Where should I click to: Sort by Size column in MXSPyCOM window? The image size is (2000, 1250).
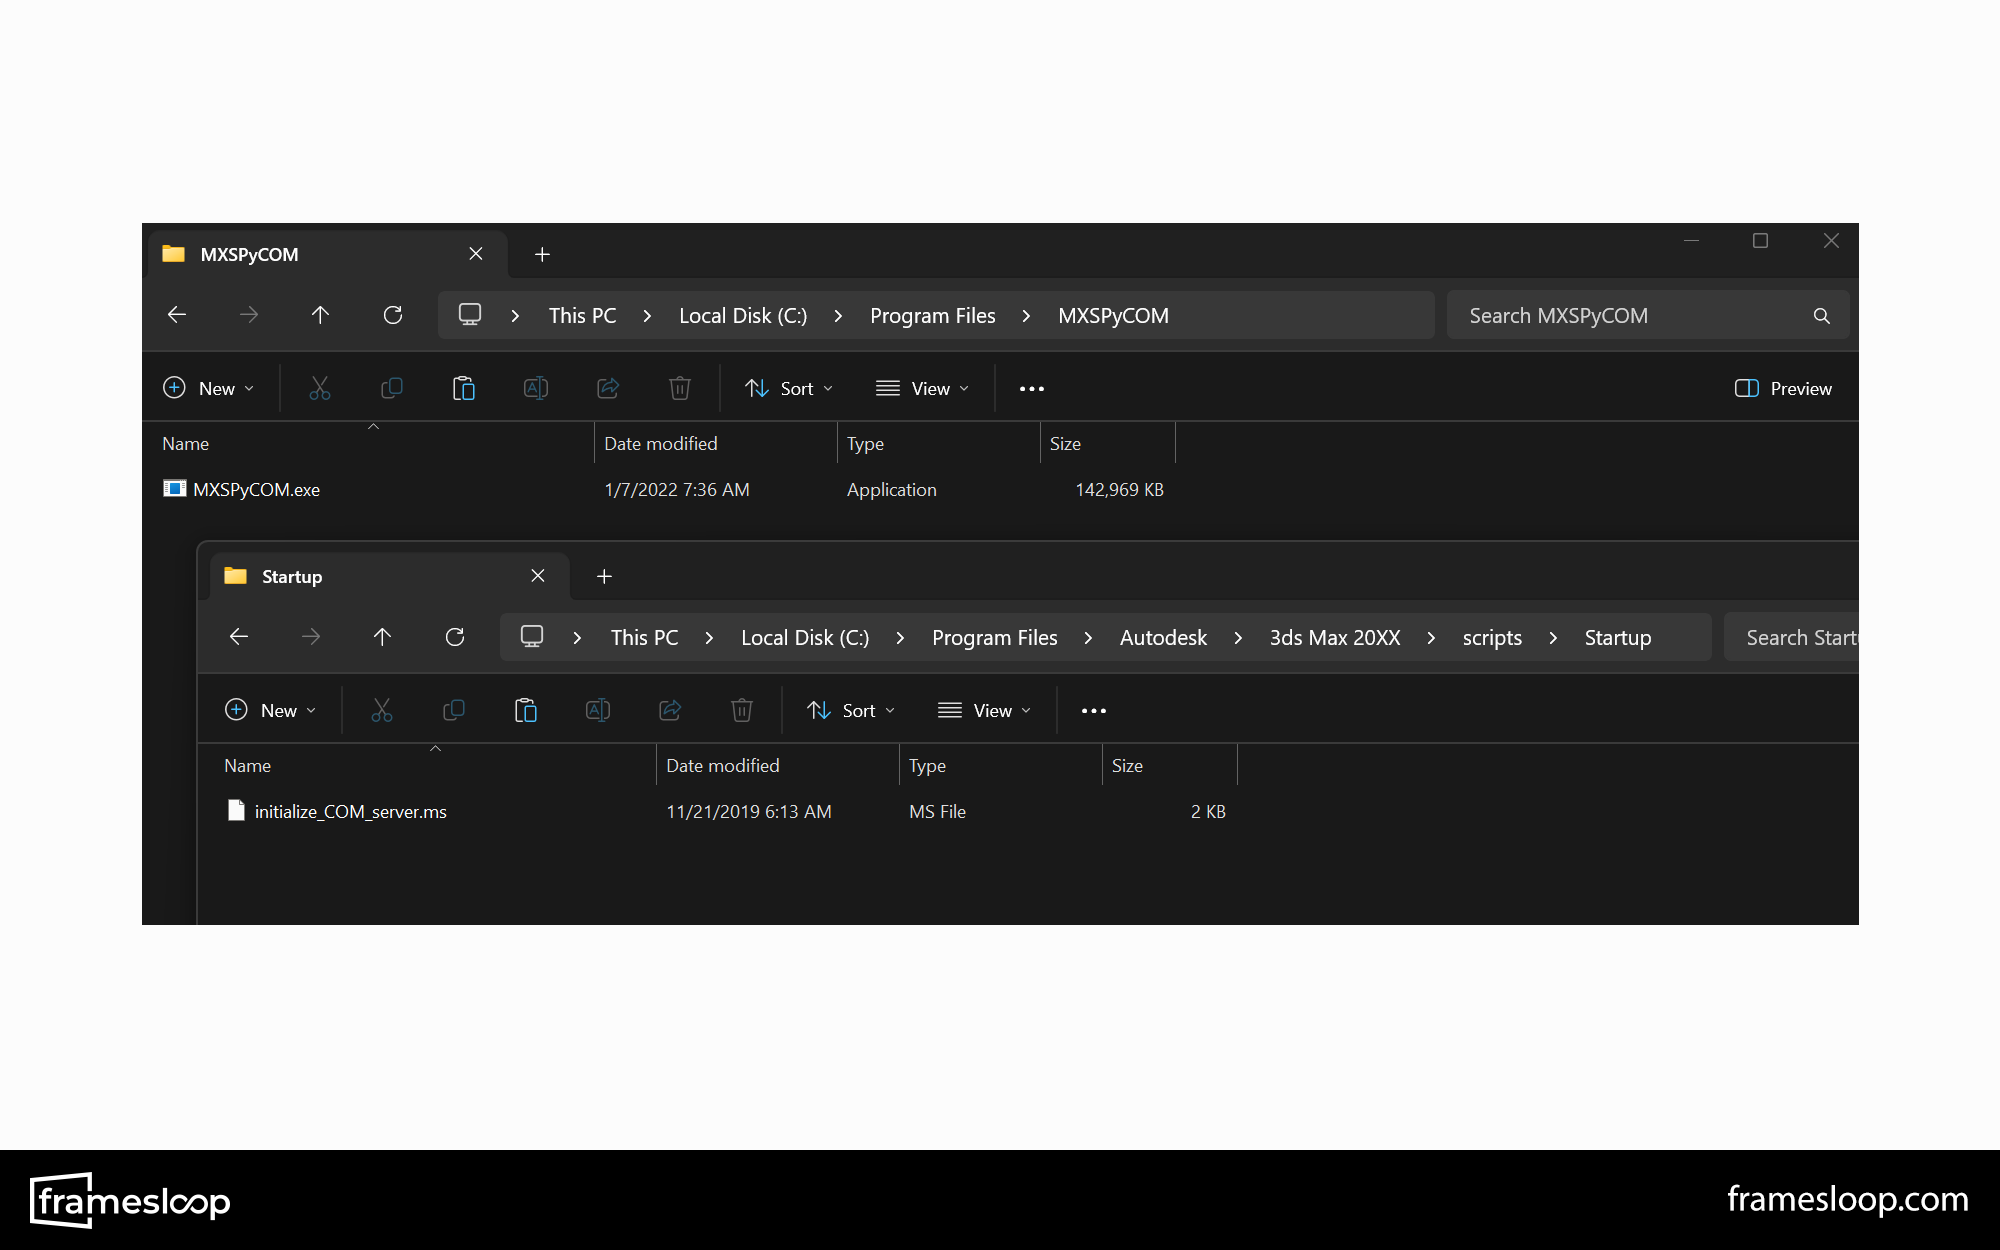pyautogui.click(x=1108, y=444)
